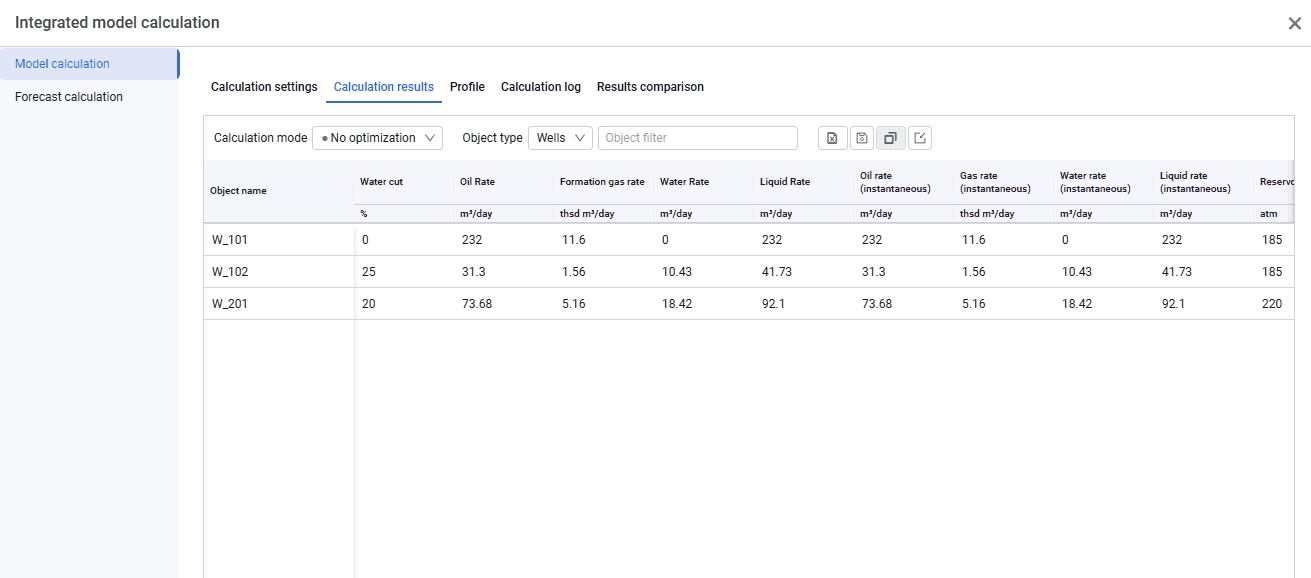Screen dimensions: 1311x578
Task: Click Water cut value 20 for W_201
Action: pos(369,304)
